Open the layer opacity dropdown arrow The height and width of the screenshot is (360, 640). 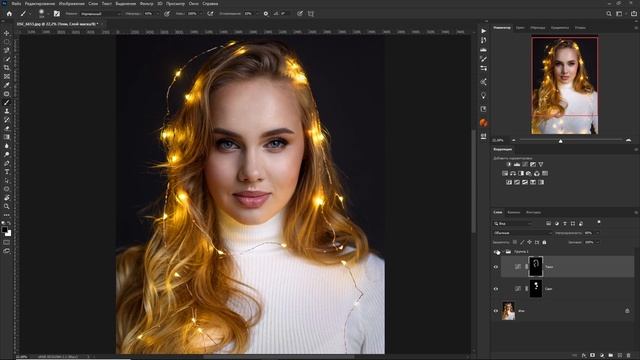(x=598, y=233)
